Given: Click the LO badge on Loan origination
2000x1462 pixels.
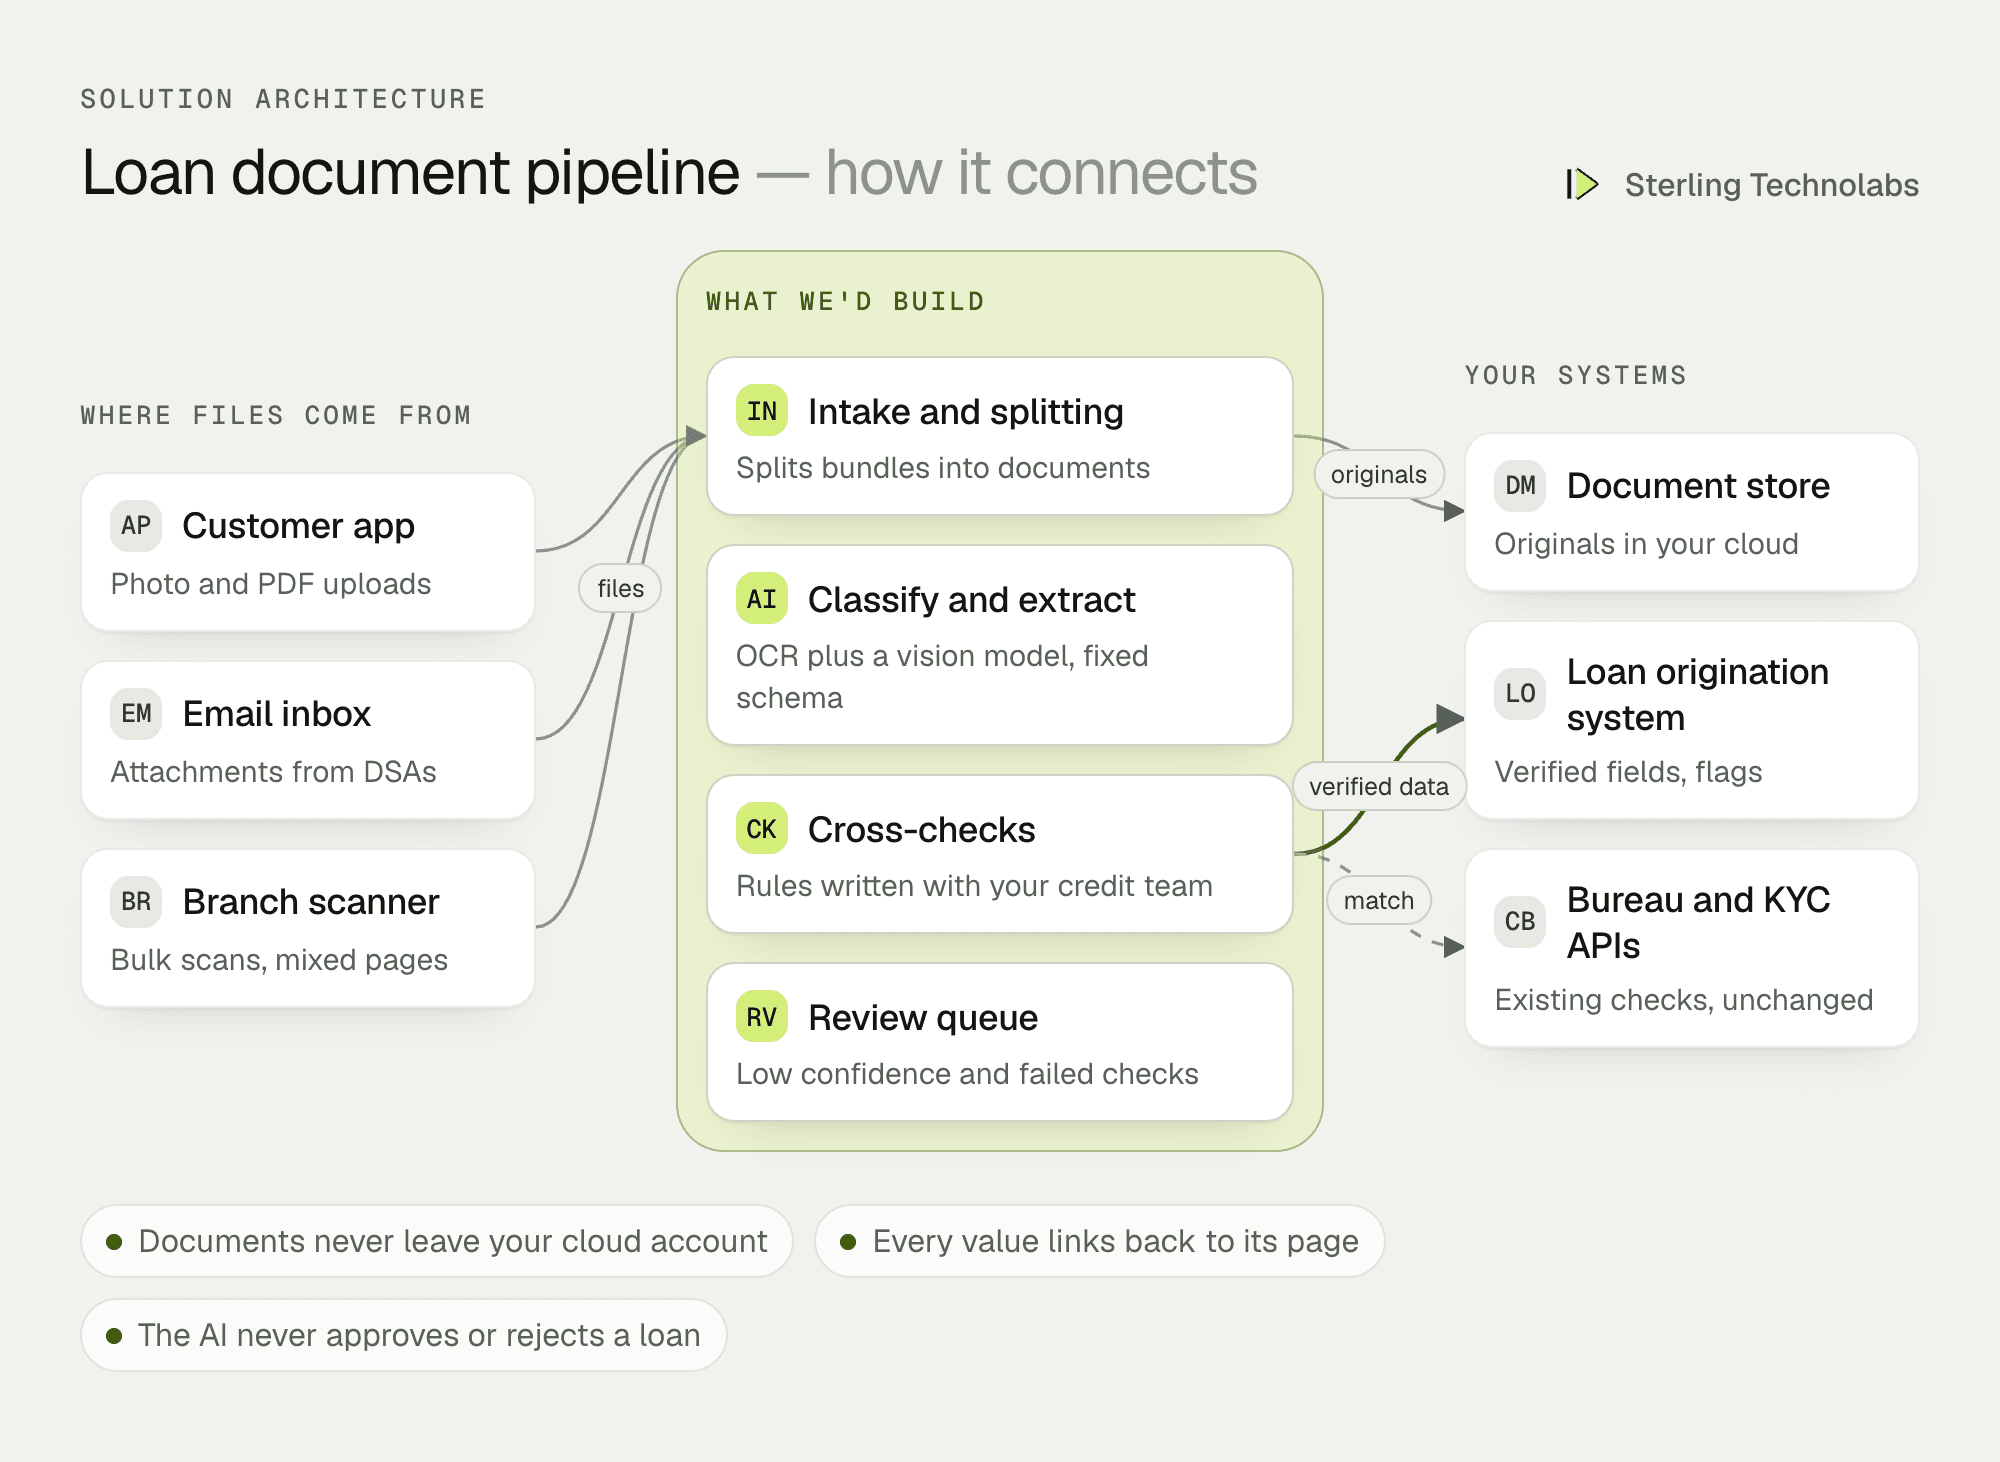Looking at the screenshot, I should pyautogui.click(x=1520, y=694).
